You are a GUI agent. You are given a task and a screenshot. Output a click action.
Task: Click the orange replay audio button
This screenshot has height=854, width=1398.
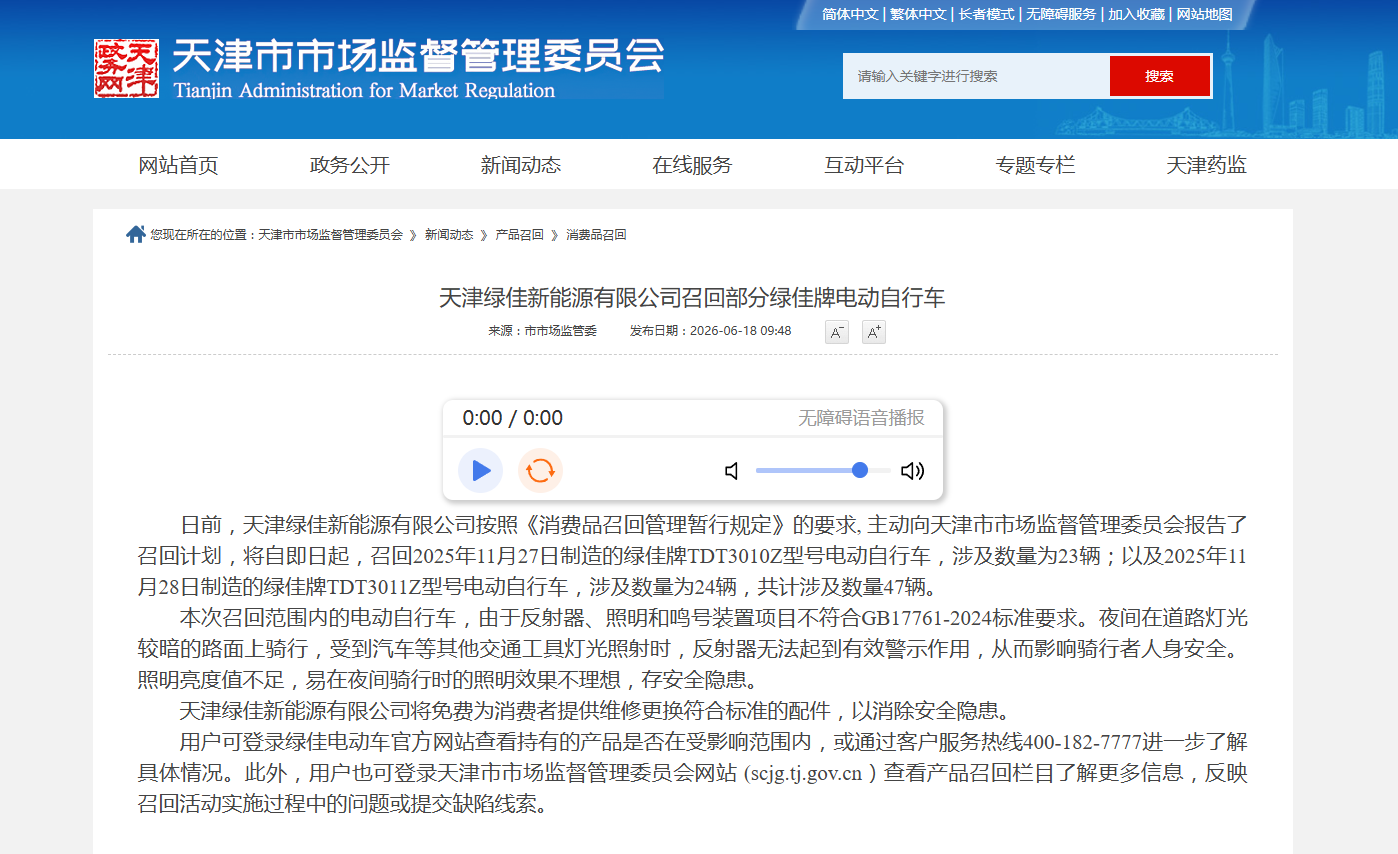(540, 470)
